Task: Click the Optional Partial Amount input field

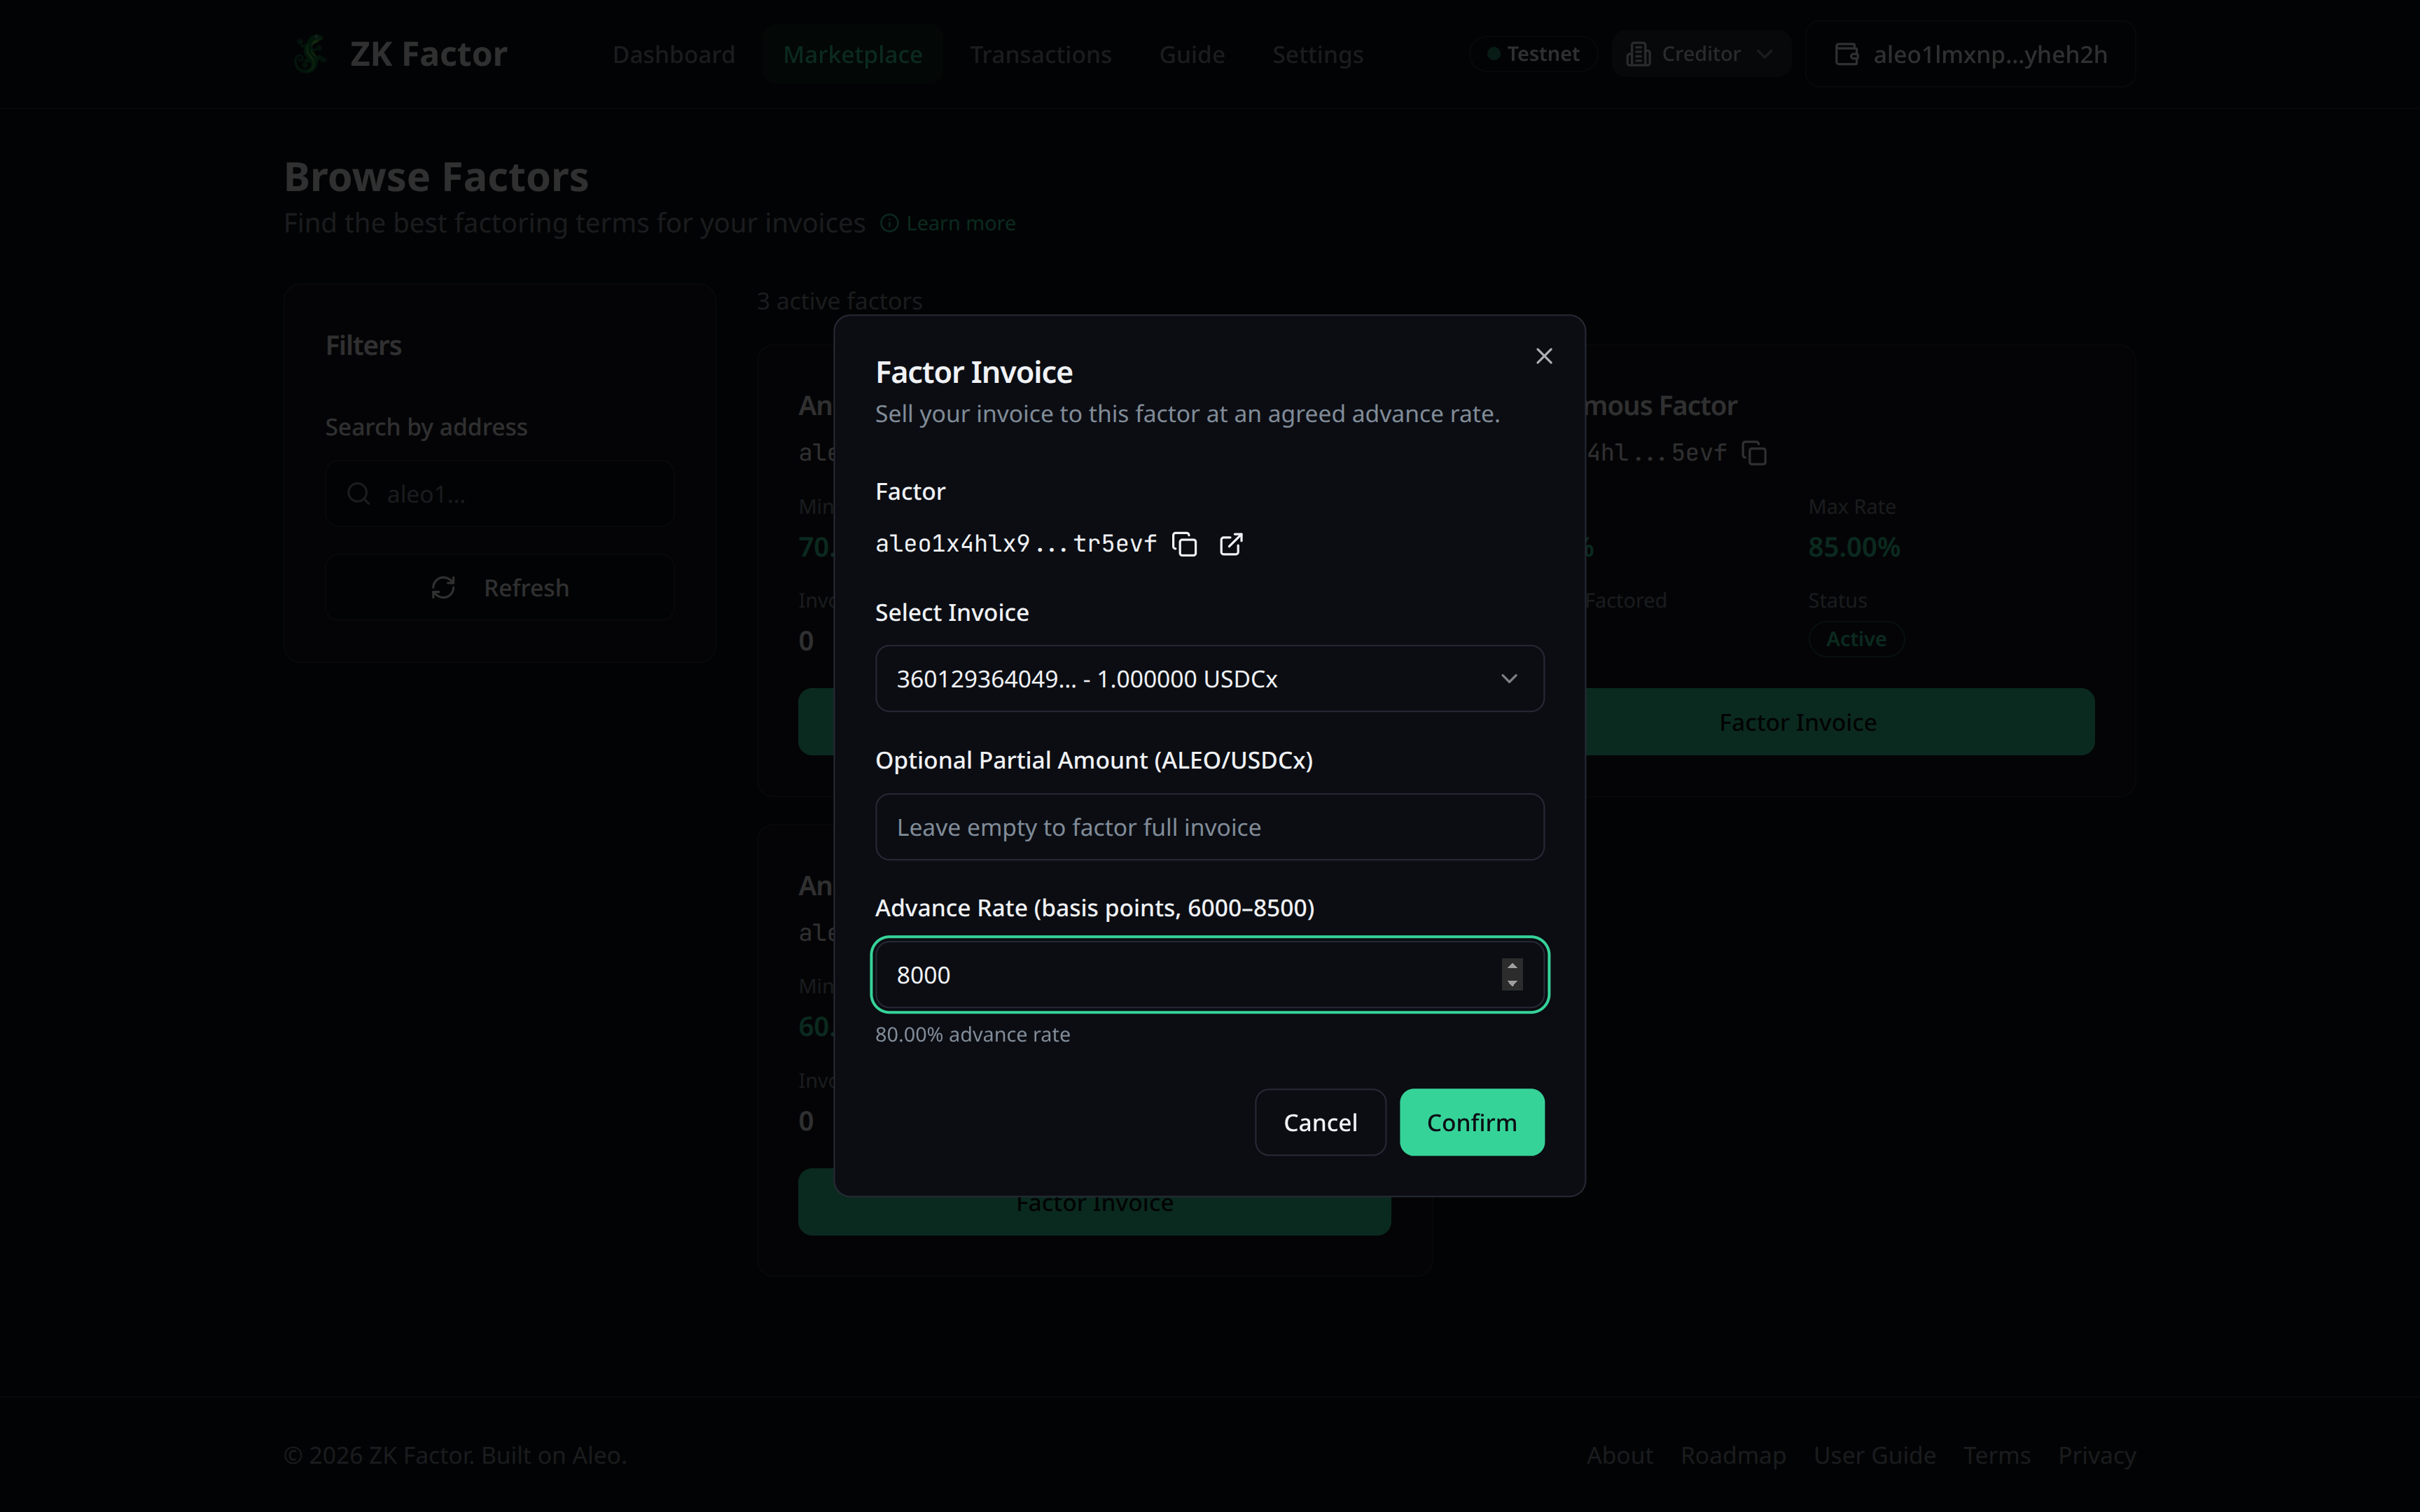Action: click(1209, 827)
